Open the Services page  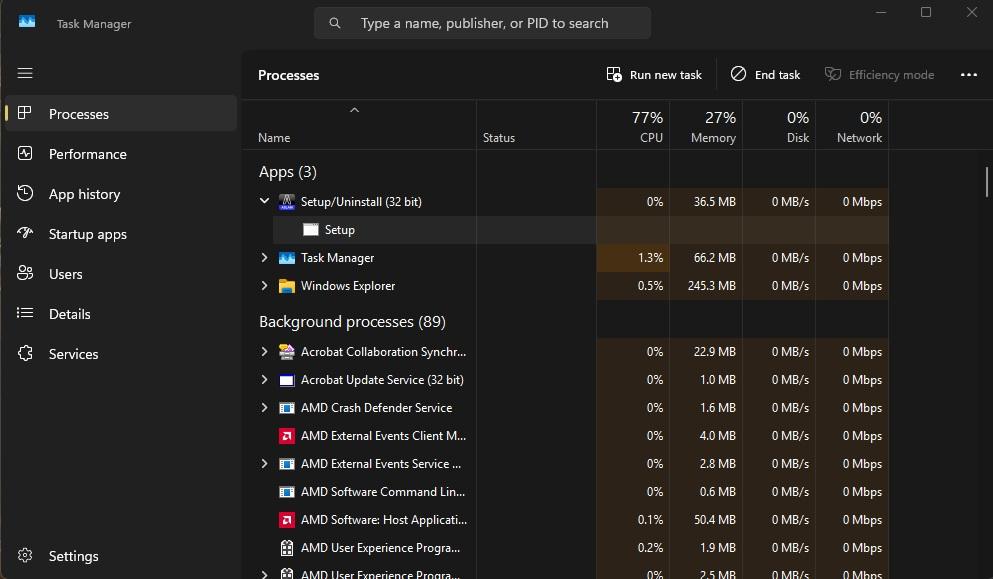pyautogui.click(x=121, y=353)
